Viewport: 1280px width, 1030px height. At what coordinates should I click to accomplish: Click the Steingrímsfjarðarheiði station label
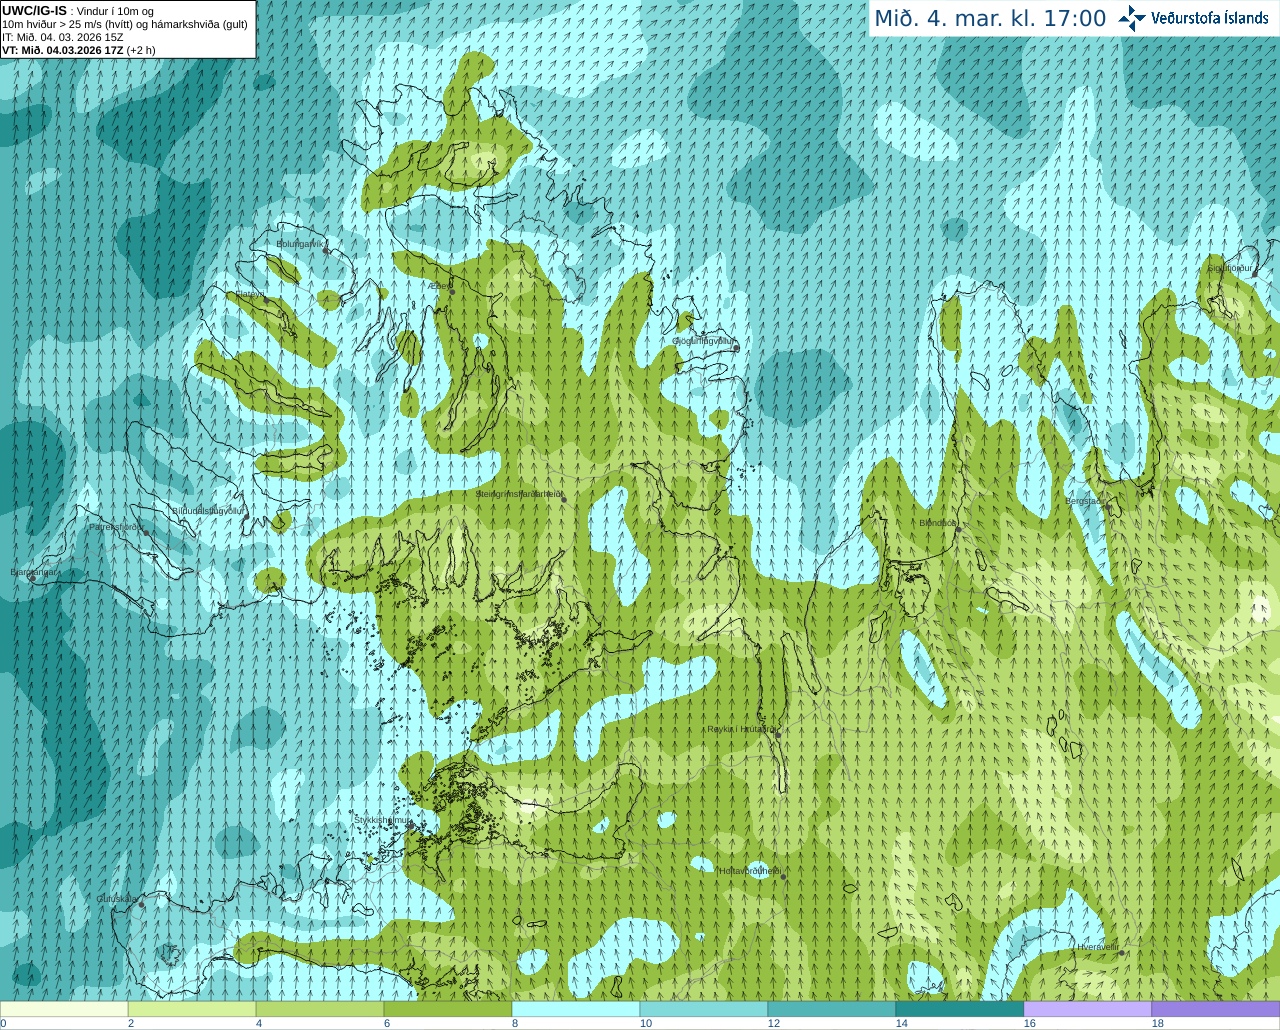coord(518,494)
